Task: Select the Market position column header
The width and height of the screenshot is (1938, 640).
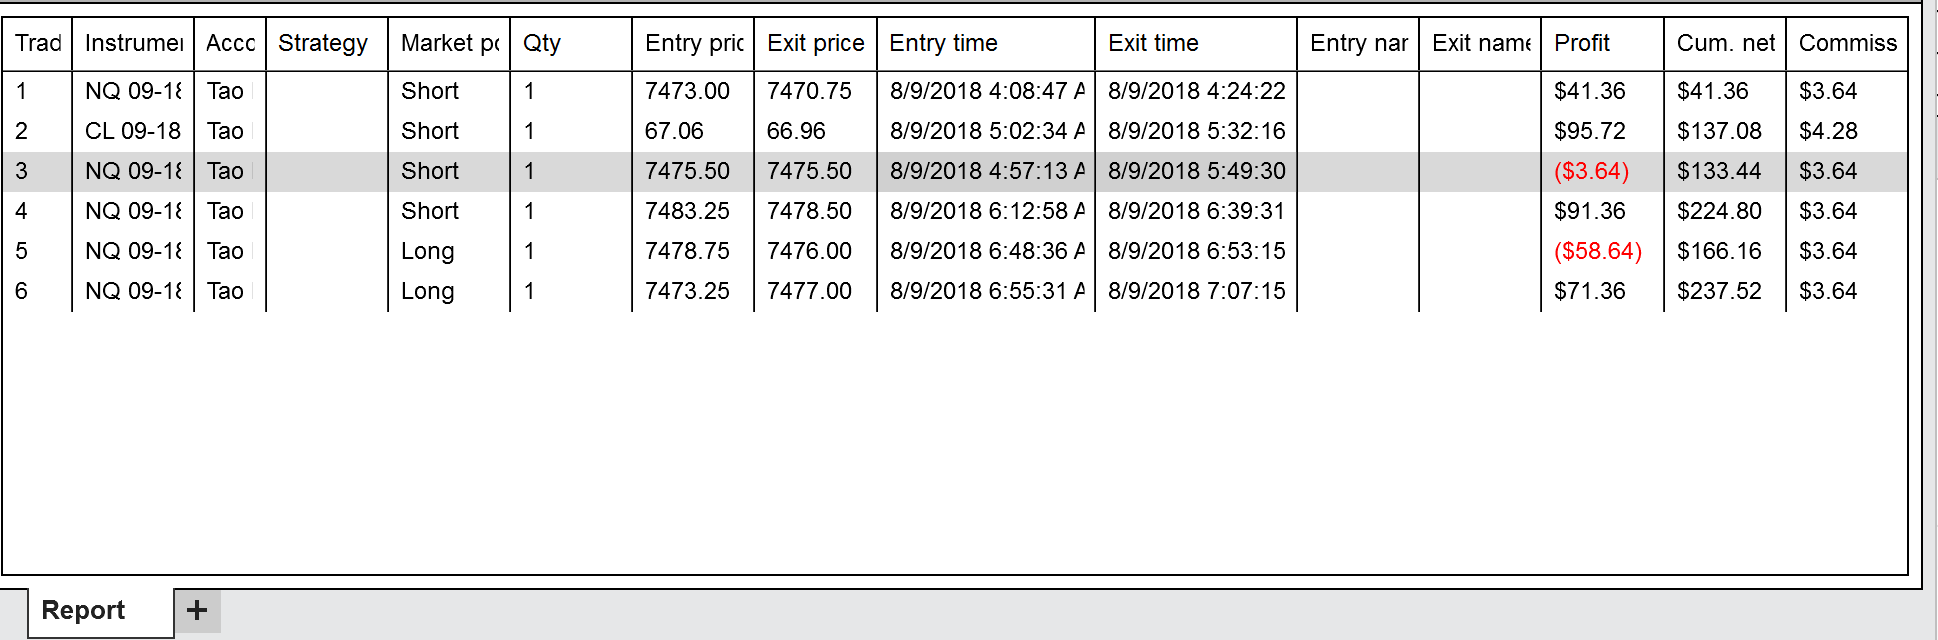Action: [x=449, y=44]
